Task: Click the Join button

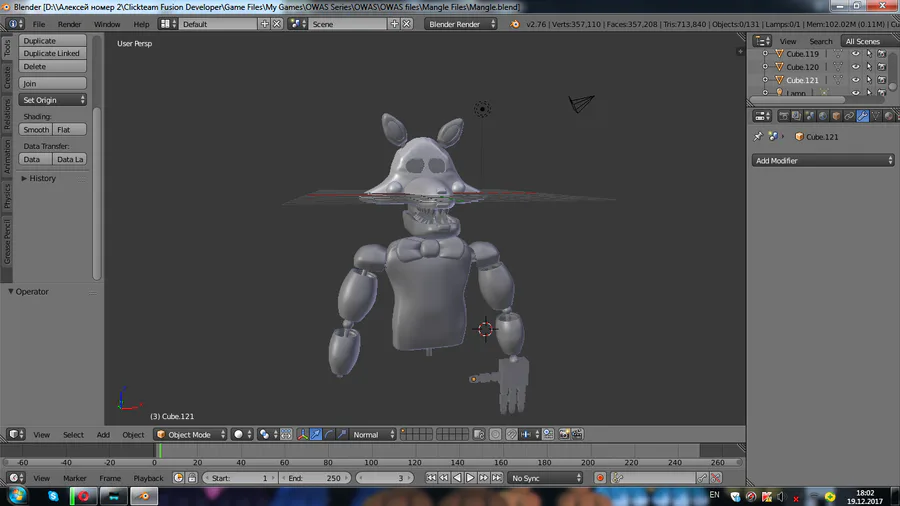Action: click(53, 83)
